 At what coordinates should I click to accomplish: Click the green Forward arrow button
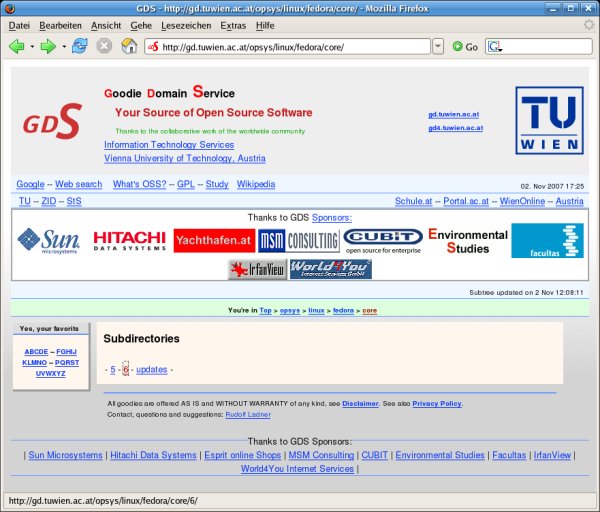point(47,46)
